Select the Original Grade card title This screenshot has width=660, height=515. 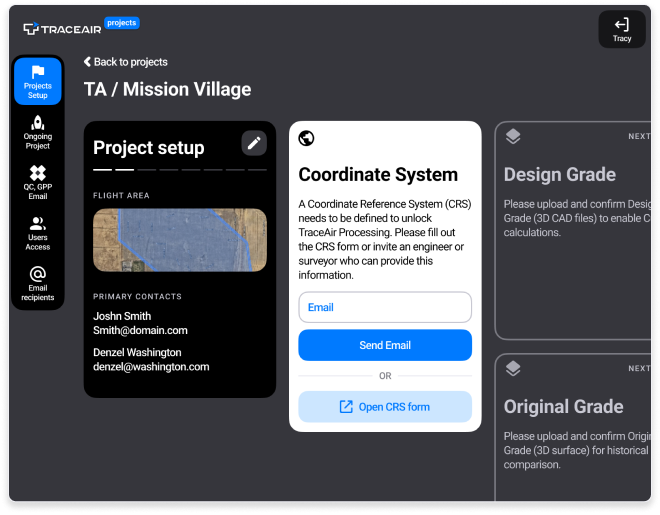point(564,406)
